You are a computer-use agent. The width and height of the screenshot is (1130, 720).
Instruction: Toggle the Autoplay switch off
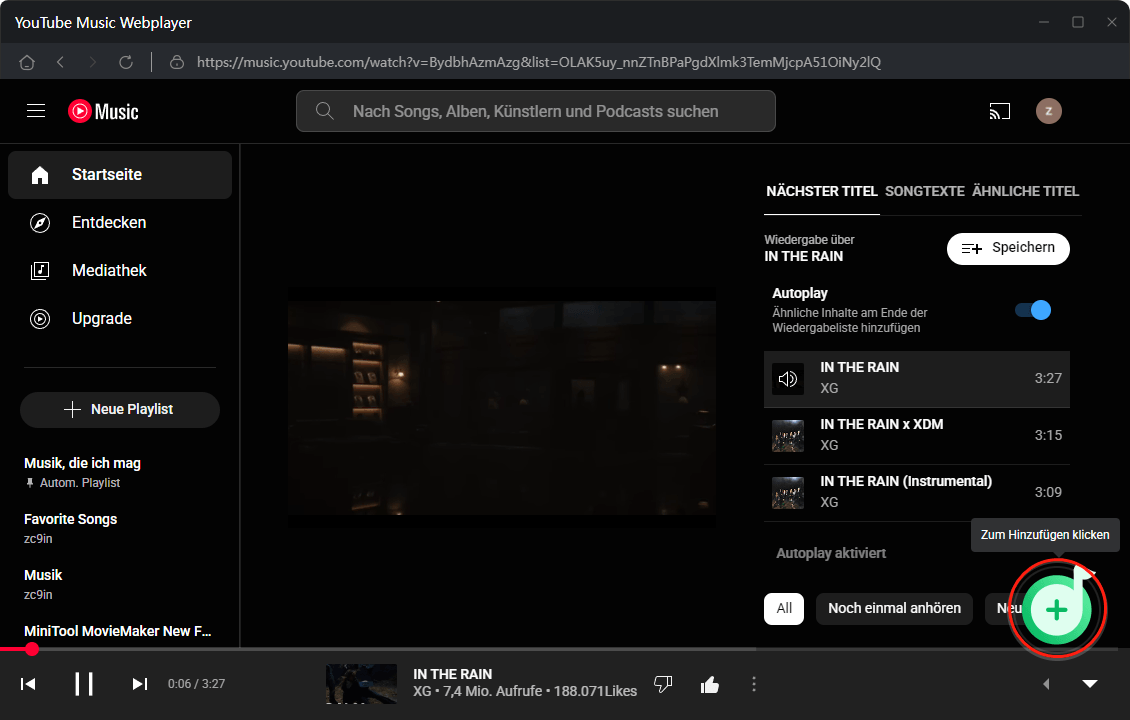pos(1033,310)
